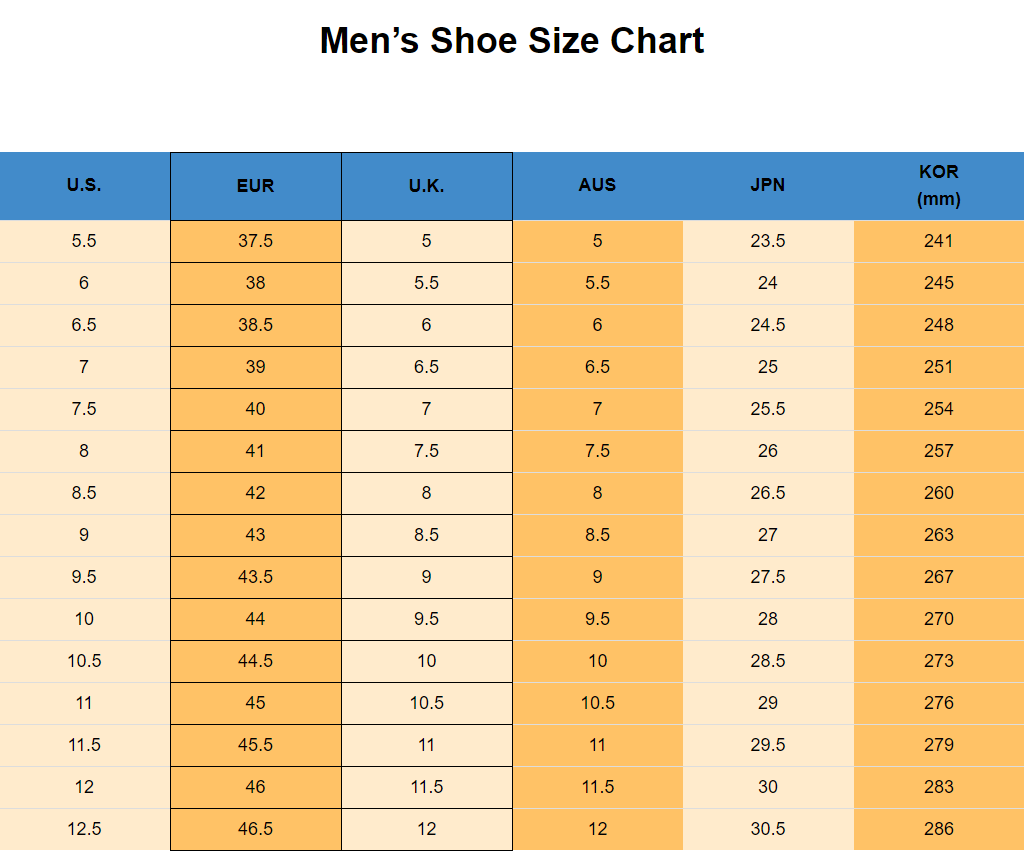Select the JPN cell showing 27

[768, 535]
